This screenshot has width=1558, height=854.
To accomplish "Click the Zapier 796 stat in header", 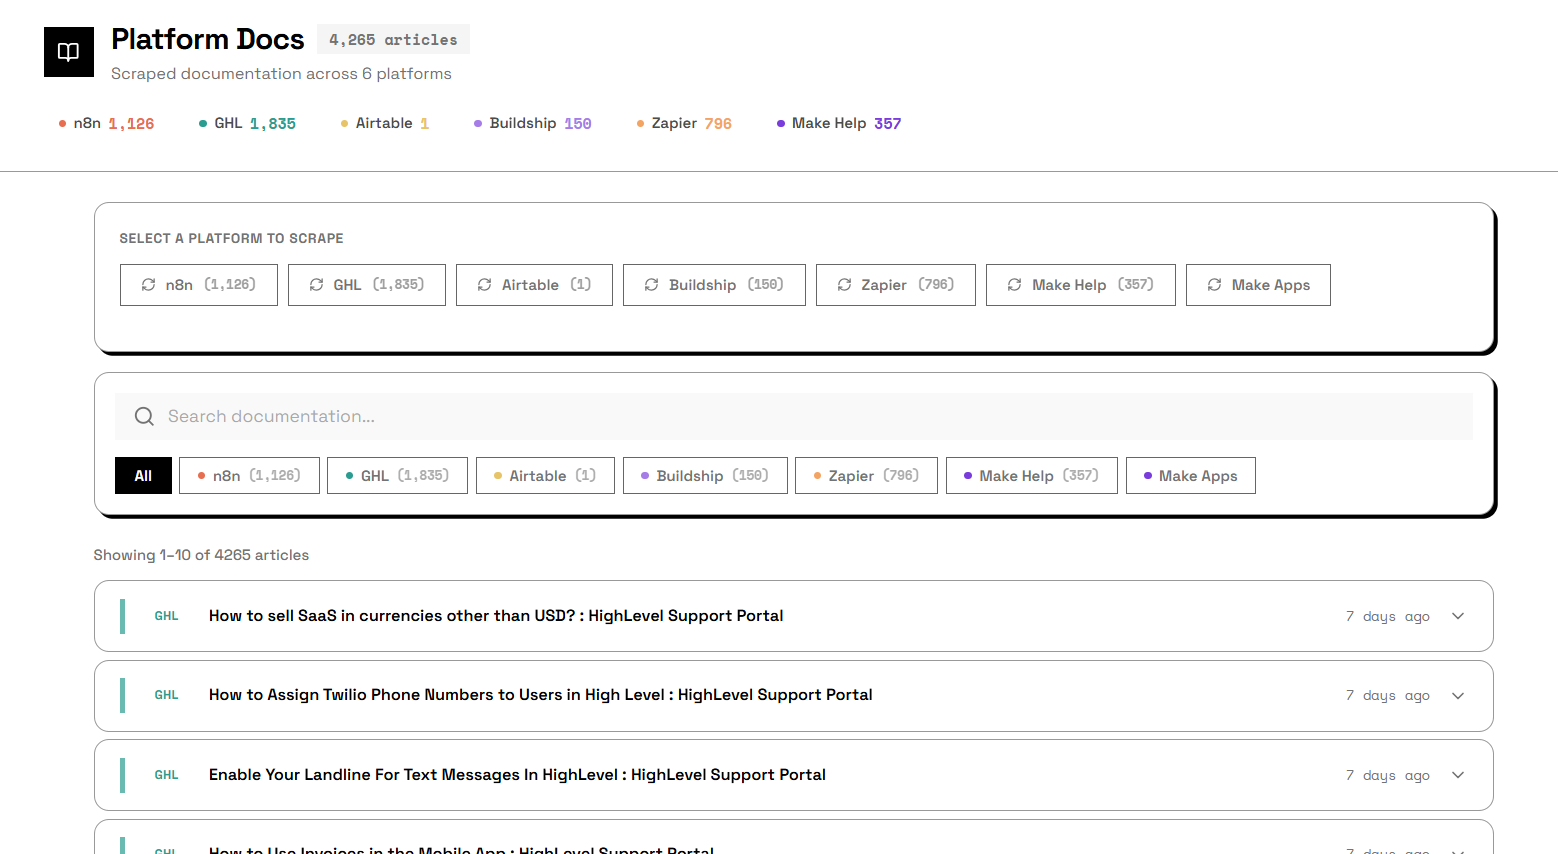I will click(684, 123).
